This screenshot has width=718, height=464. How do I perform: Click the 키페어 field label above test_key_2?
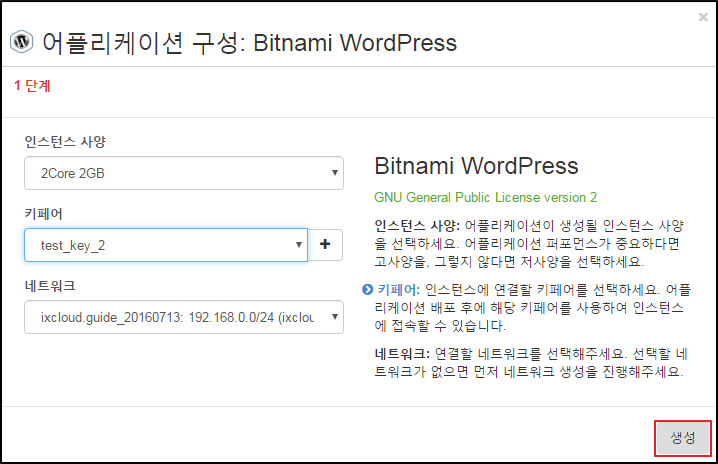tap(44, 214)
